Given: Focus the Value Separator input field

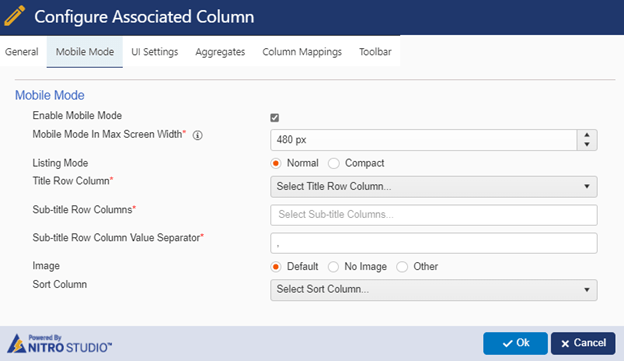Looking at the screenshot, I should coord(434,243).
